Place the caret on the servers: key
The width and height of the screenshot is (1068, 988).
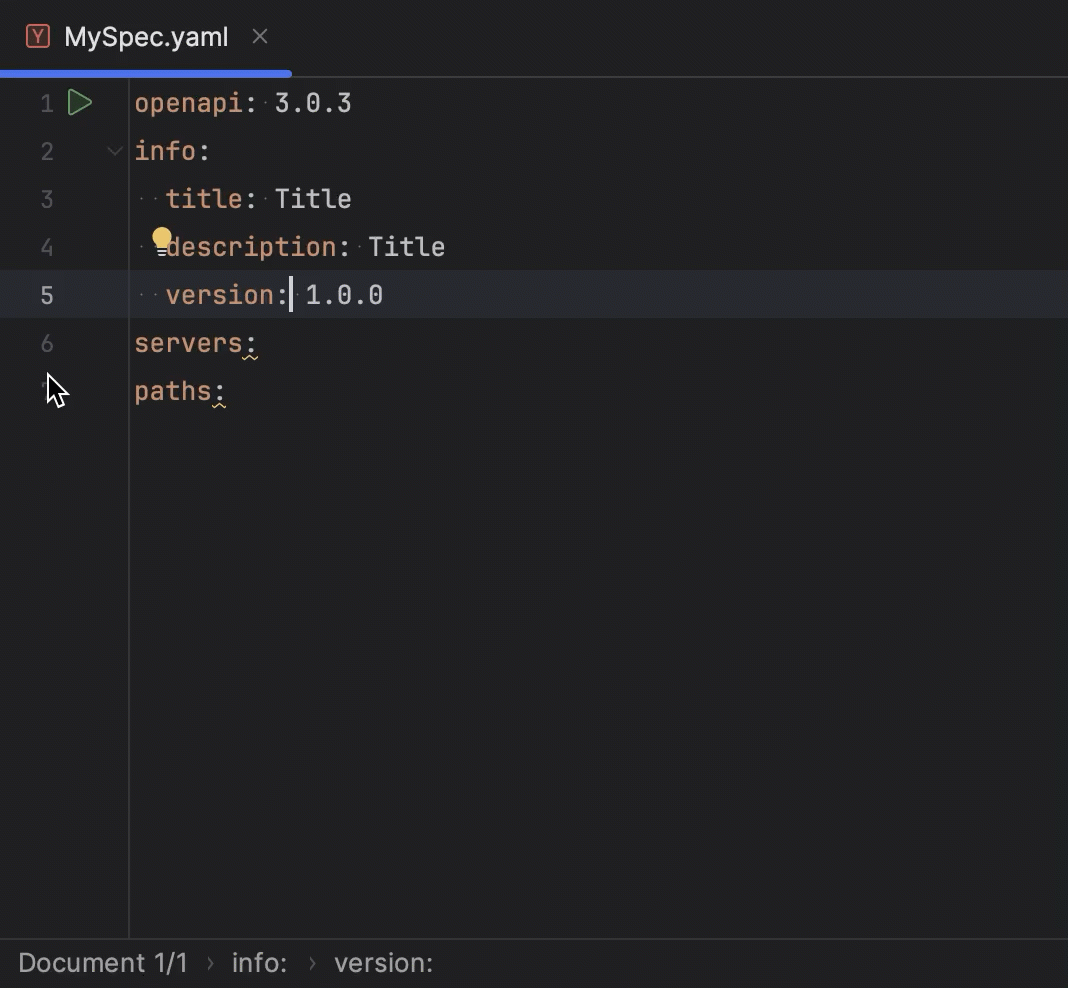(190, 343)
